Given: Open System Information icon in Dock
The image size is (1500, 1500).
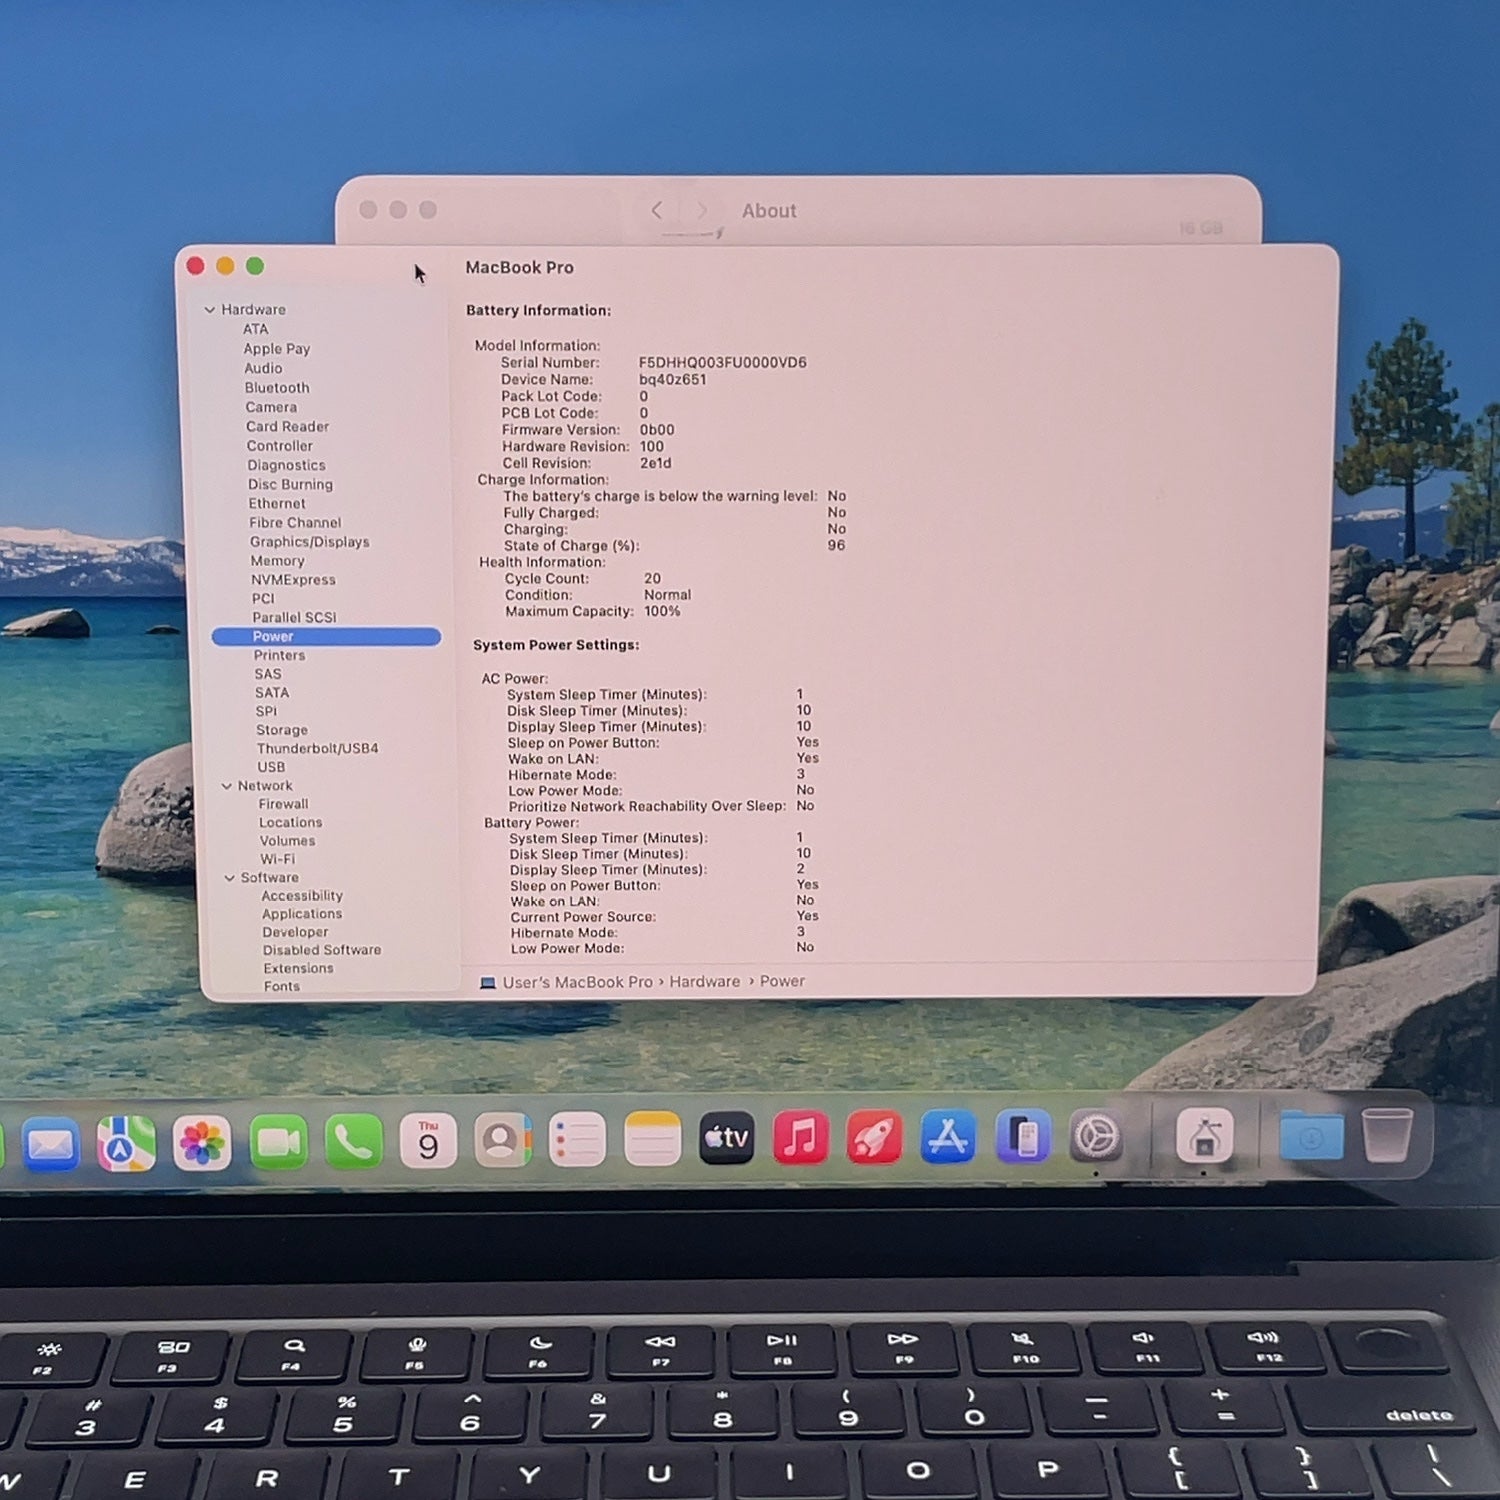Looking at the screenshot, I should pyautogui.click(x=1204, y=1136).
